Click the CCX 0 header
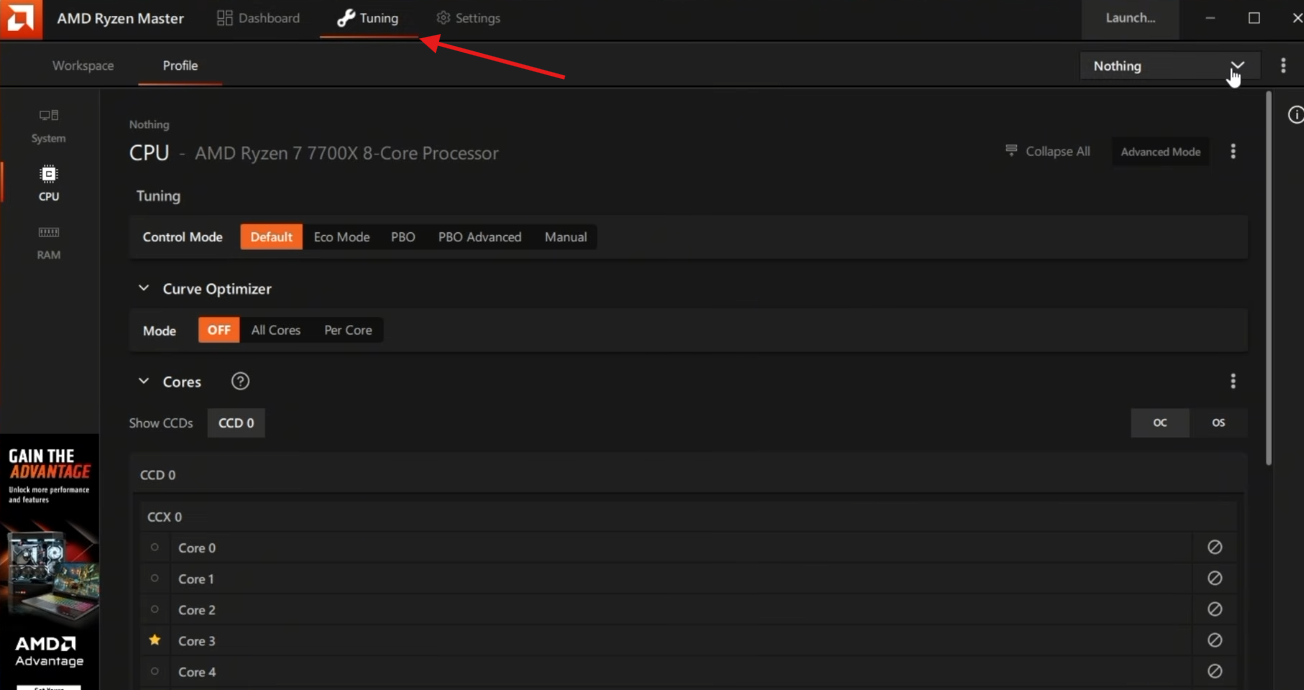Viewport: 1304px width, 690px height. 165,517
